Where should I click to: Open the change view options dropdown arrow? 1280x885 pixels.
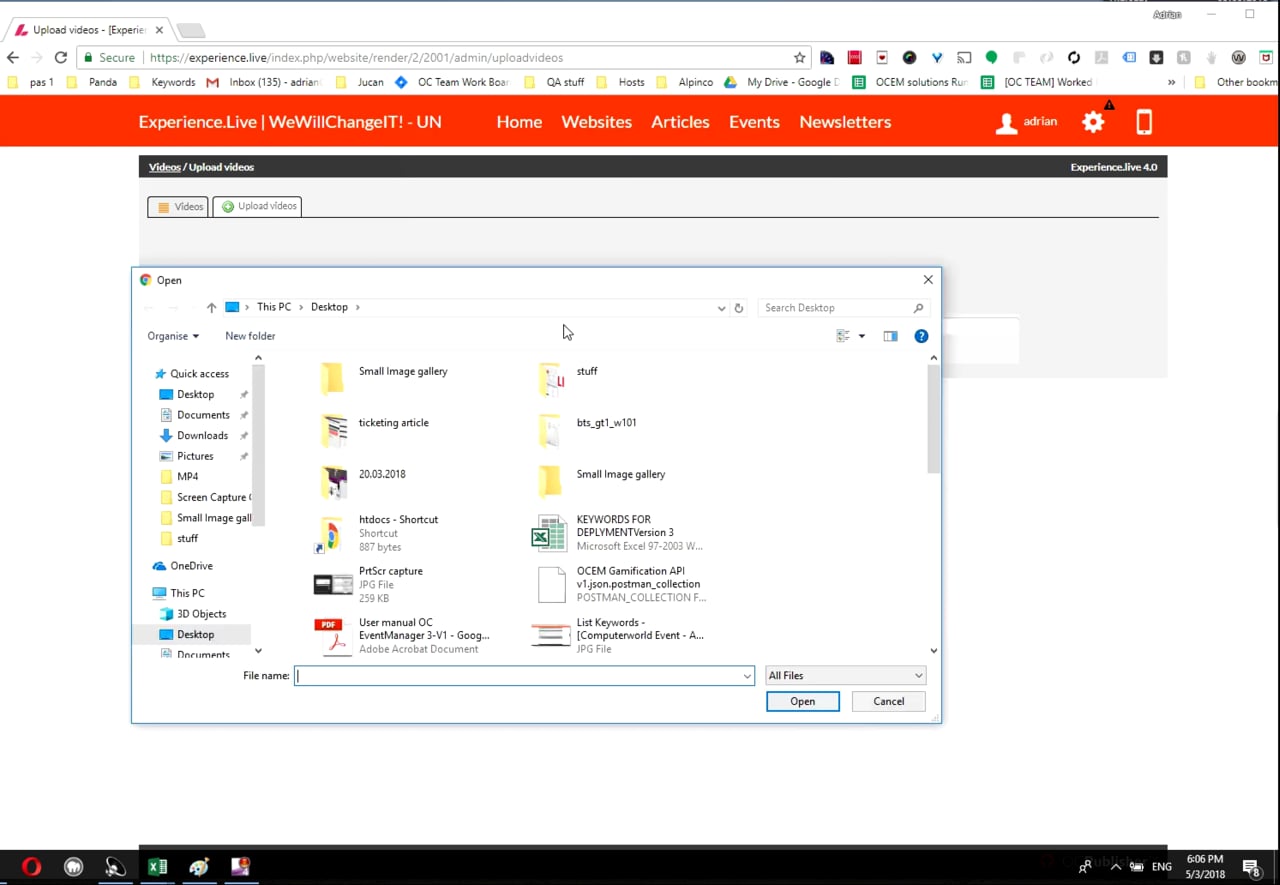pyautogui.click(x=861, y=336)
